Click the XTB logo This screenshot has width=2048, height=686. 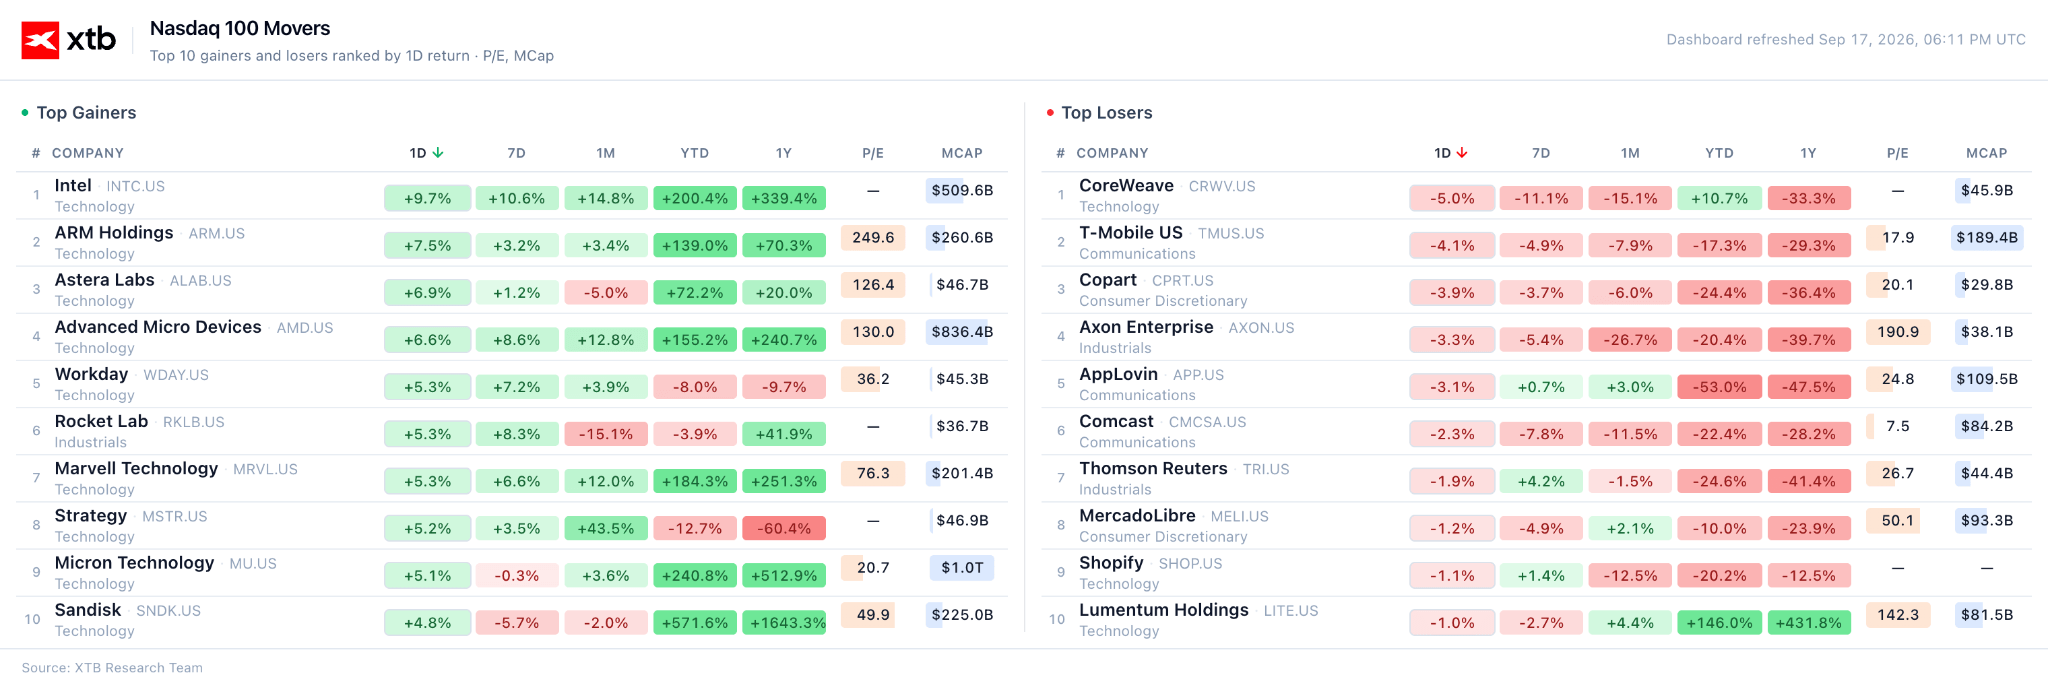point(69,40)
